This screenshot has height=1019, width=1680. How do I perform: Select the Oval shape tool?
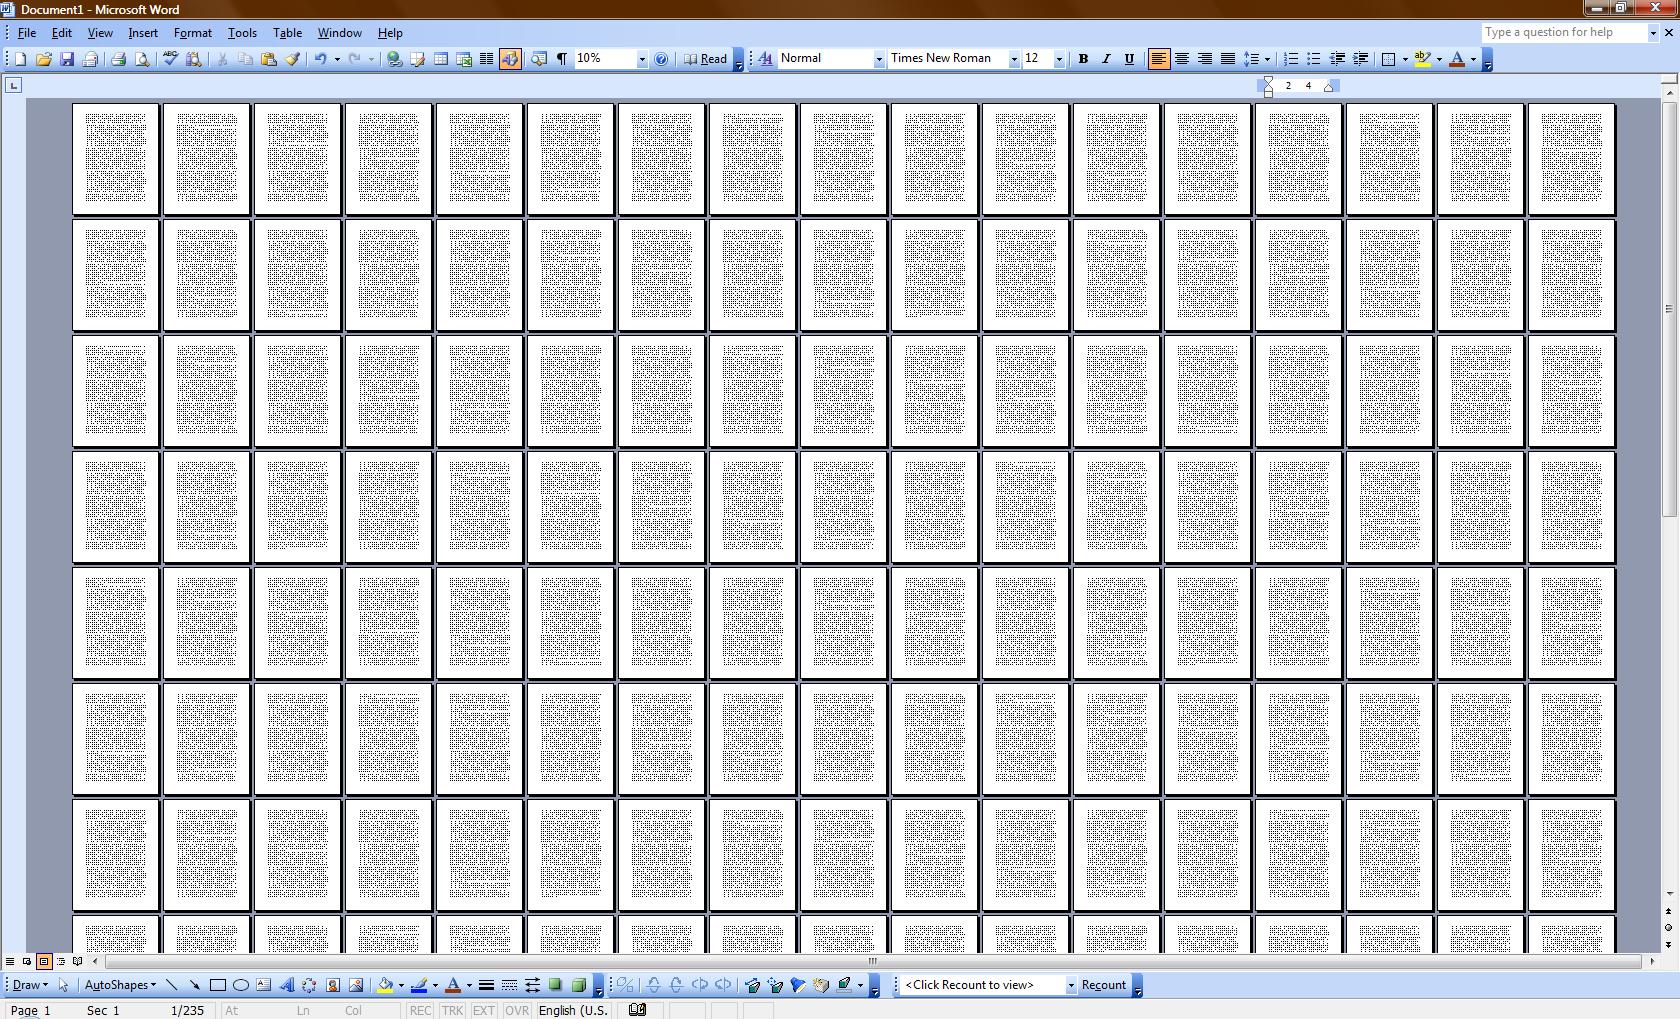coord(240,985)
